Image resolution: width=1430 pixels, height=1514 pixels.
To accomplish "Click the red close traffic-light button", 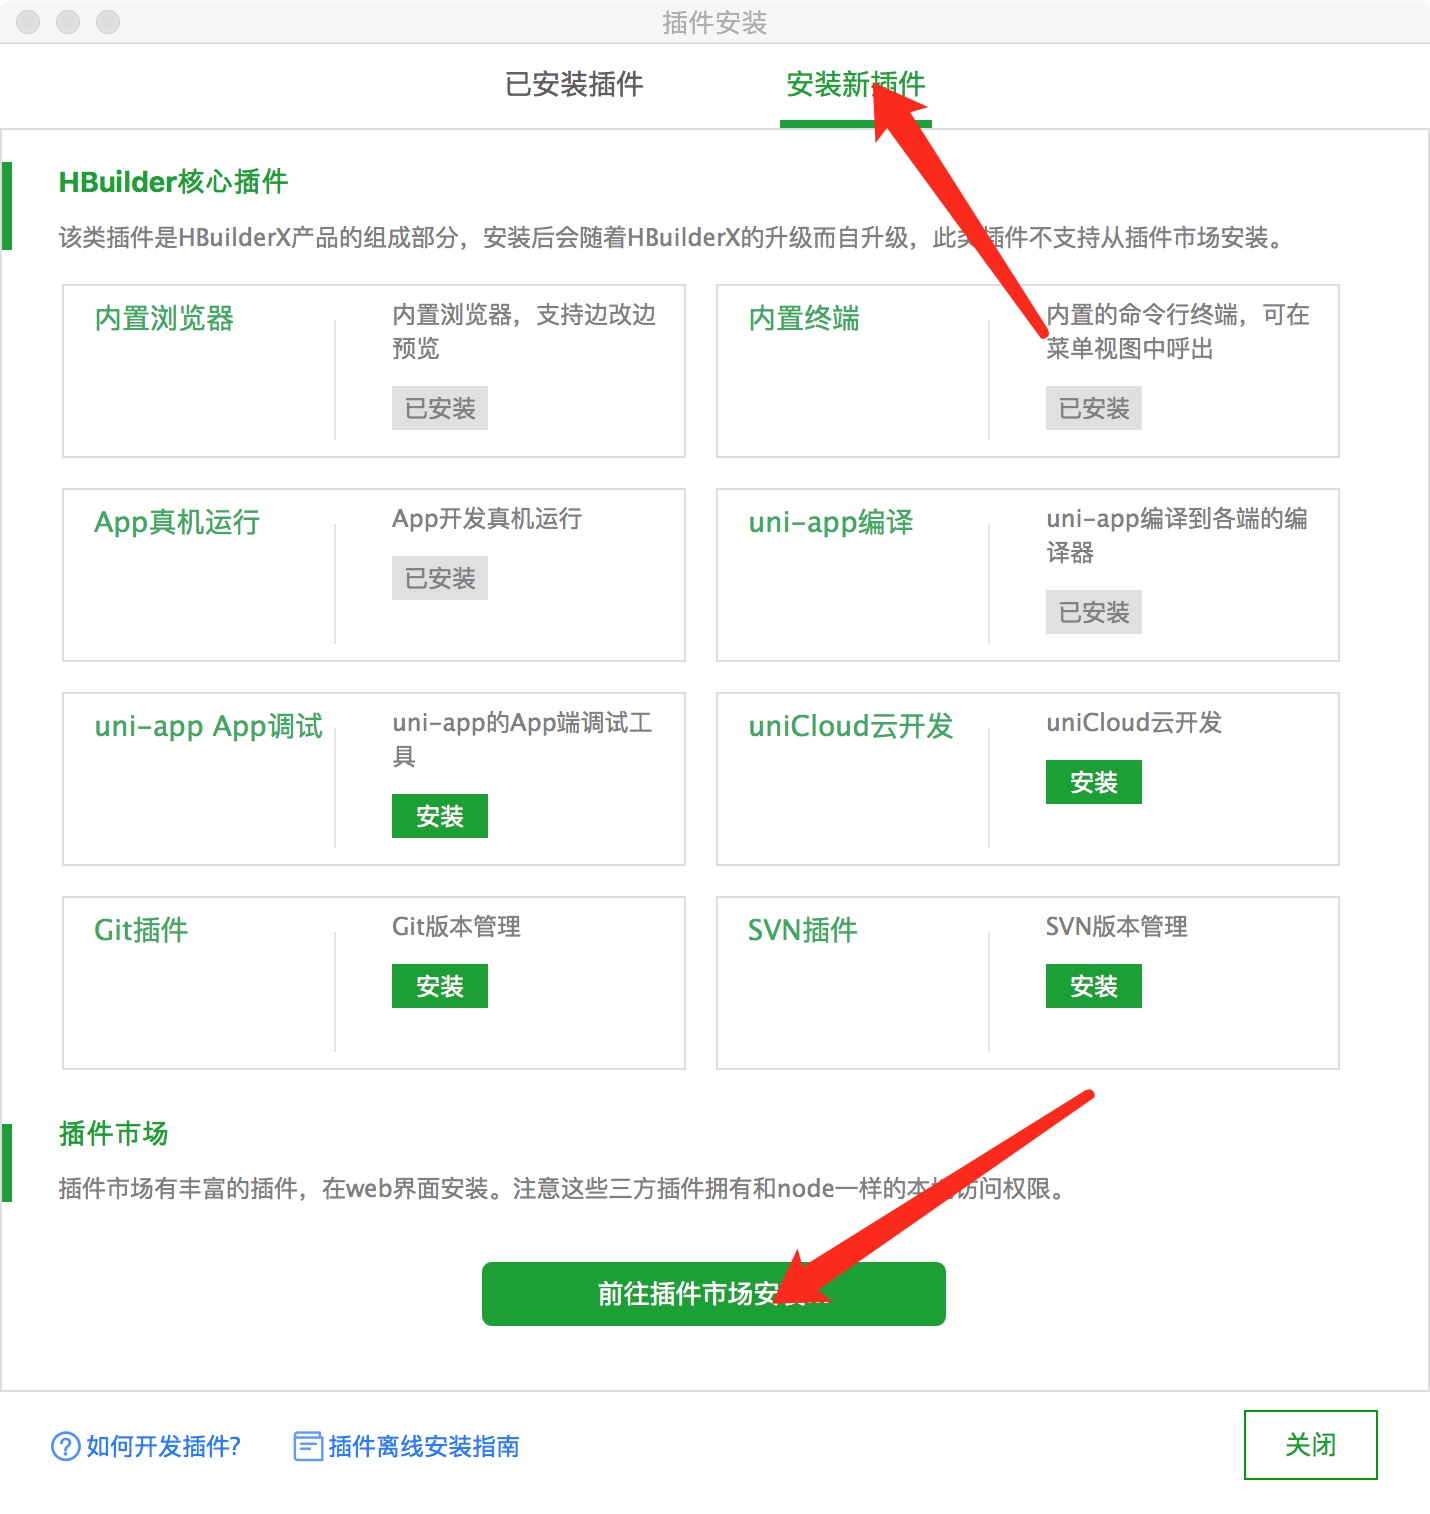I will 28,22.
